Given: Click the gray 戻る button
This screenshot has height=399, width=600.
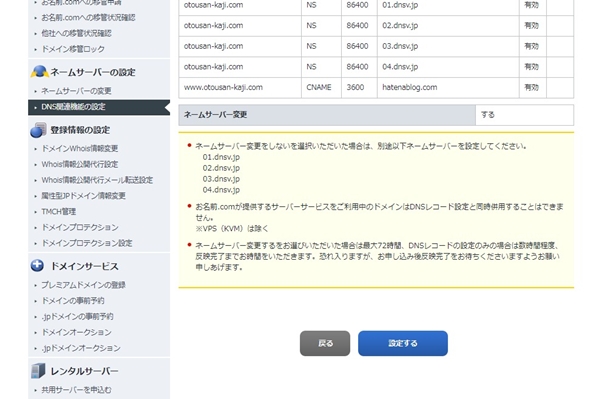Looking at the screenshot, I should (x=325, y=343).
